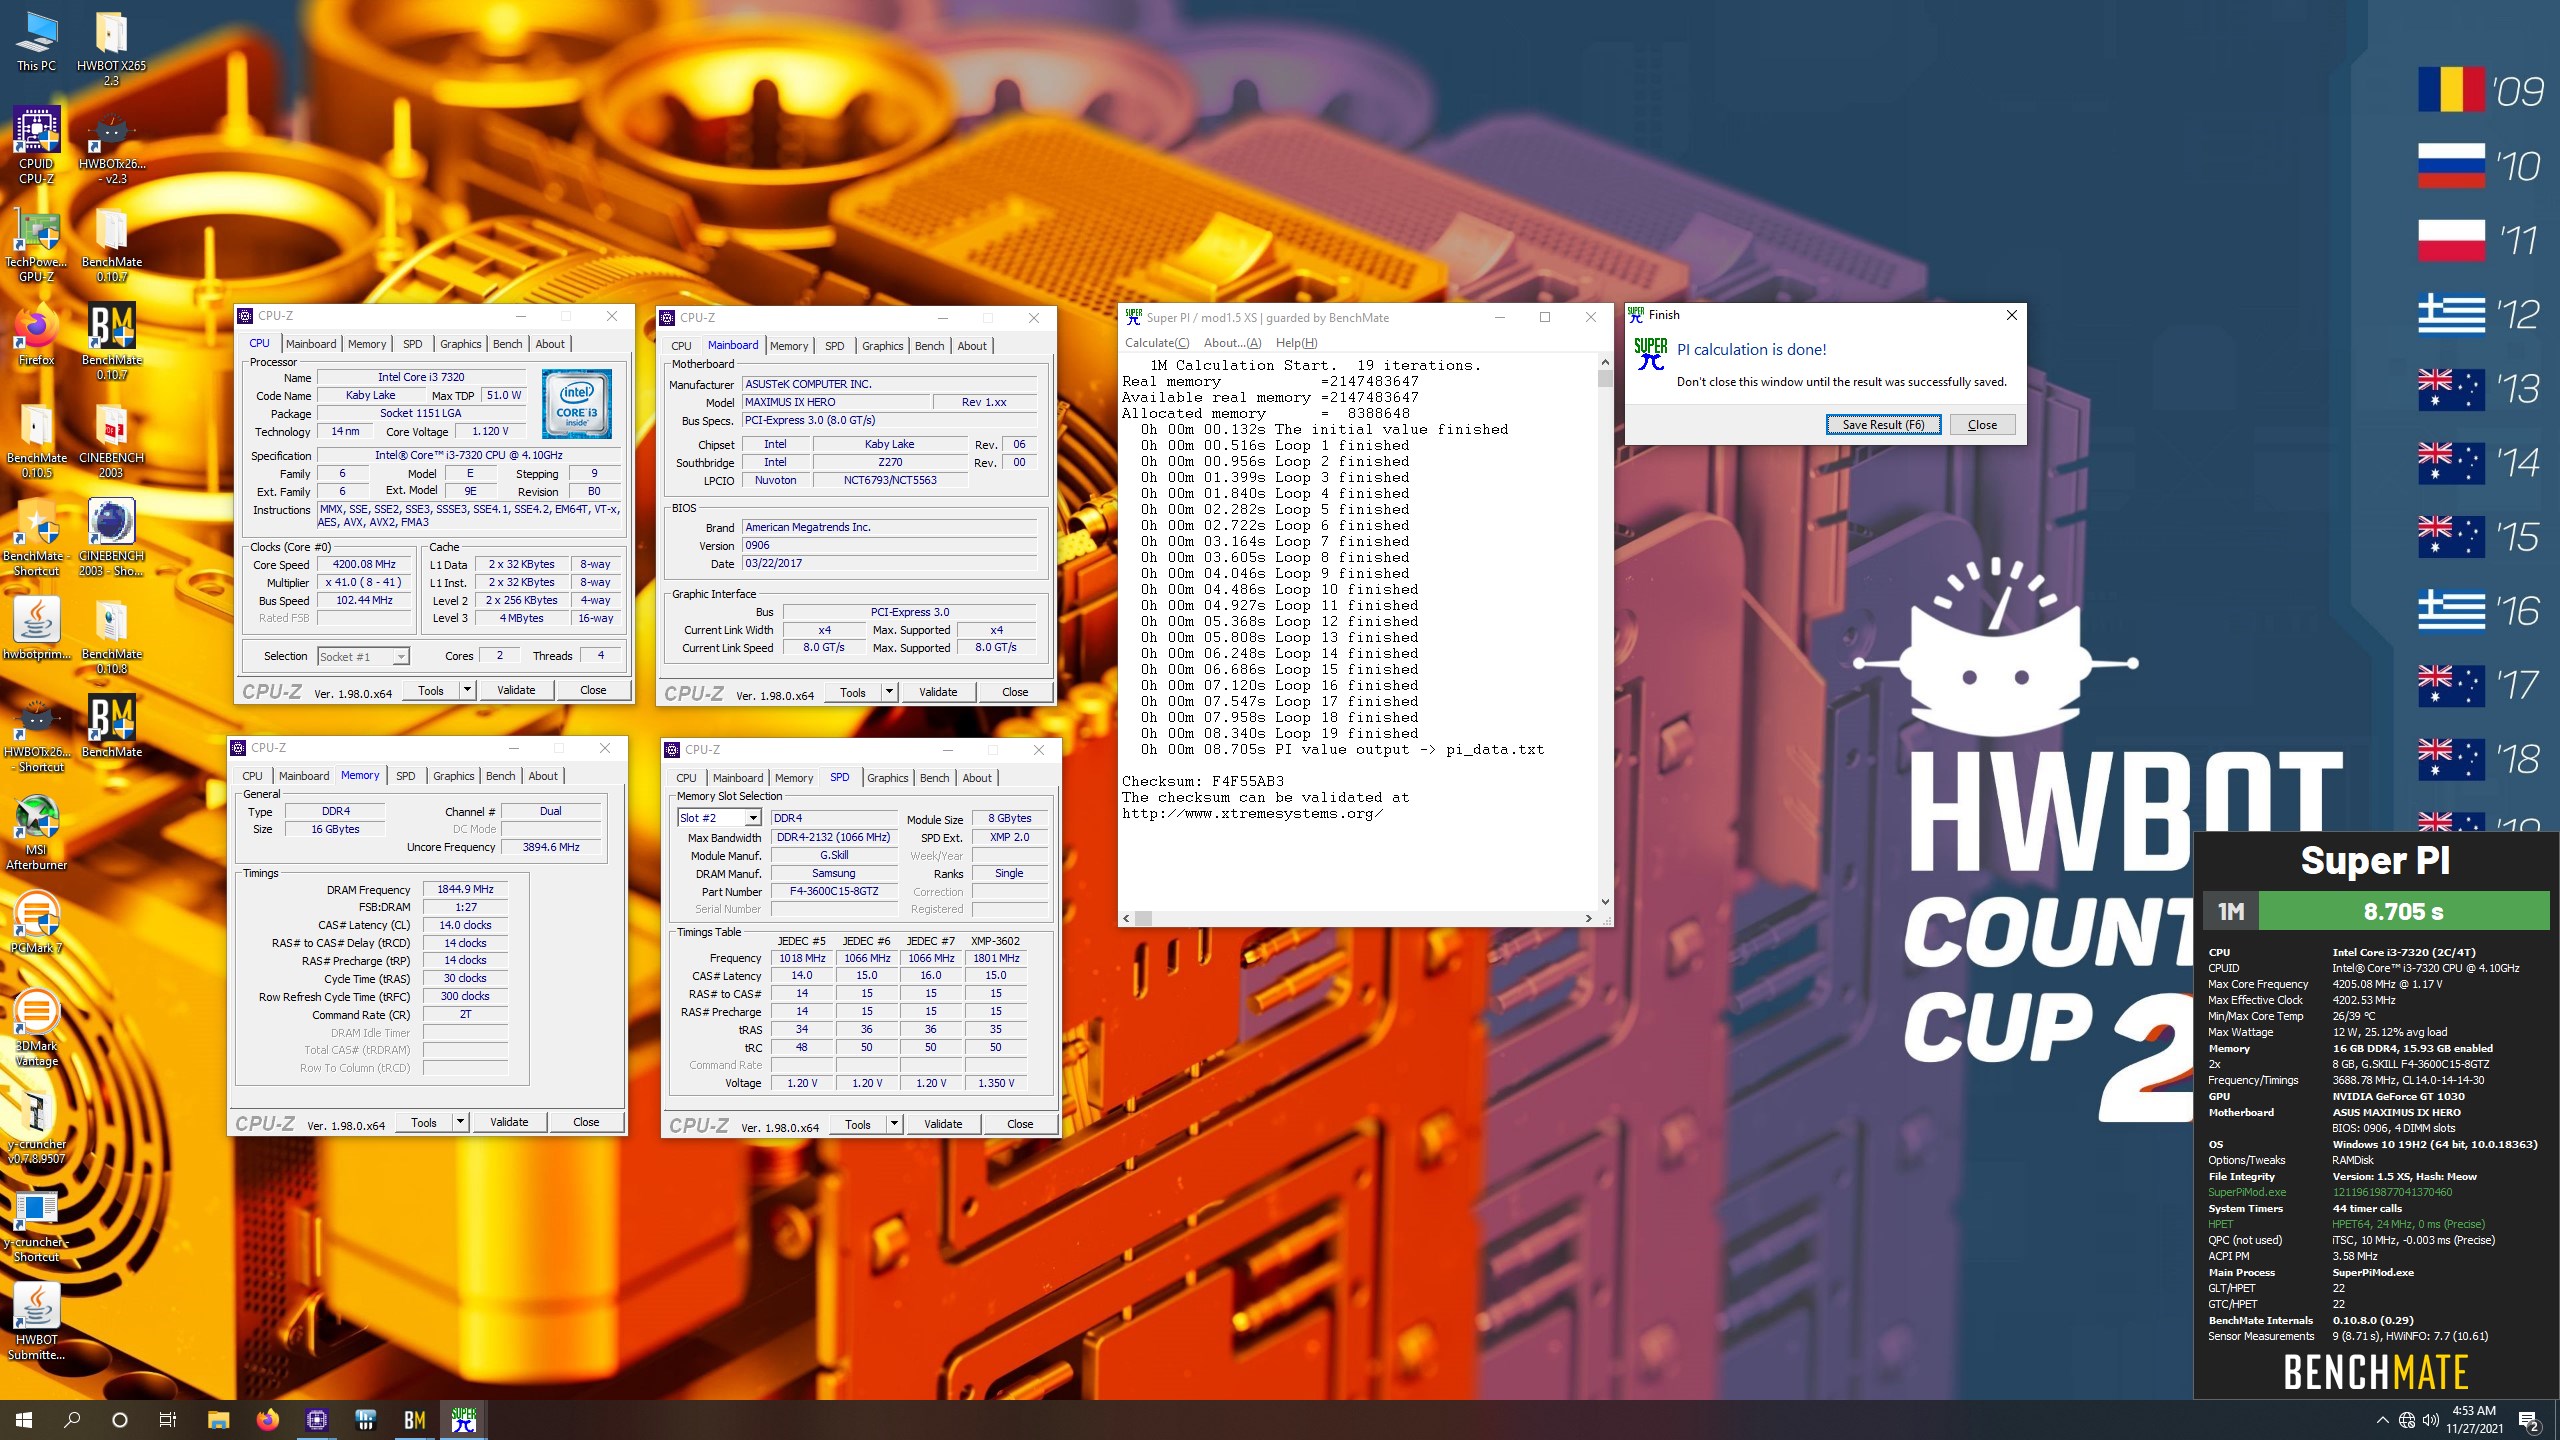Switch to Super PI taskbar icon
Viewport: 2560px width, 1440px height.
coord(464,1420)
